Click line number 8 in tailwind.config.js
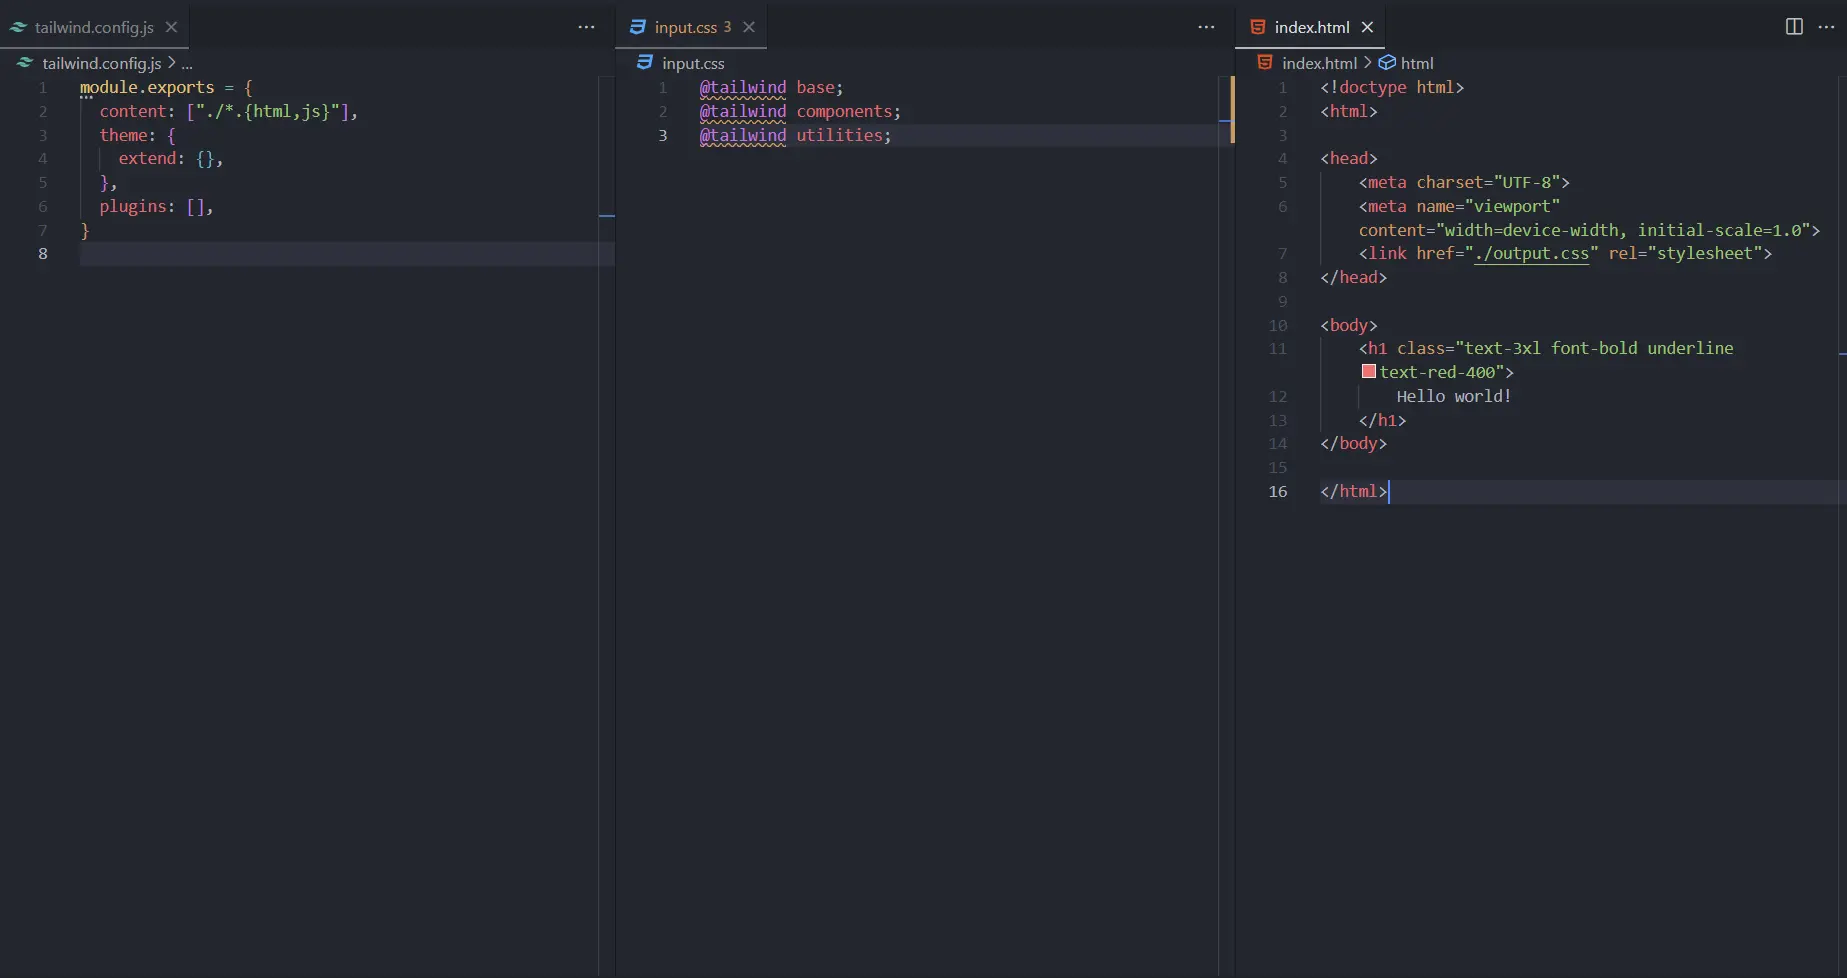 click(43, 254)
